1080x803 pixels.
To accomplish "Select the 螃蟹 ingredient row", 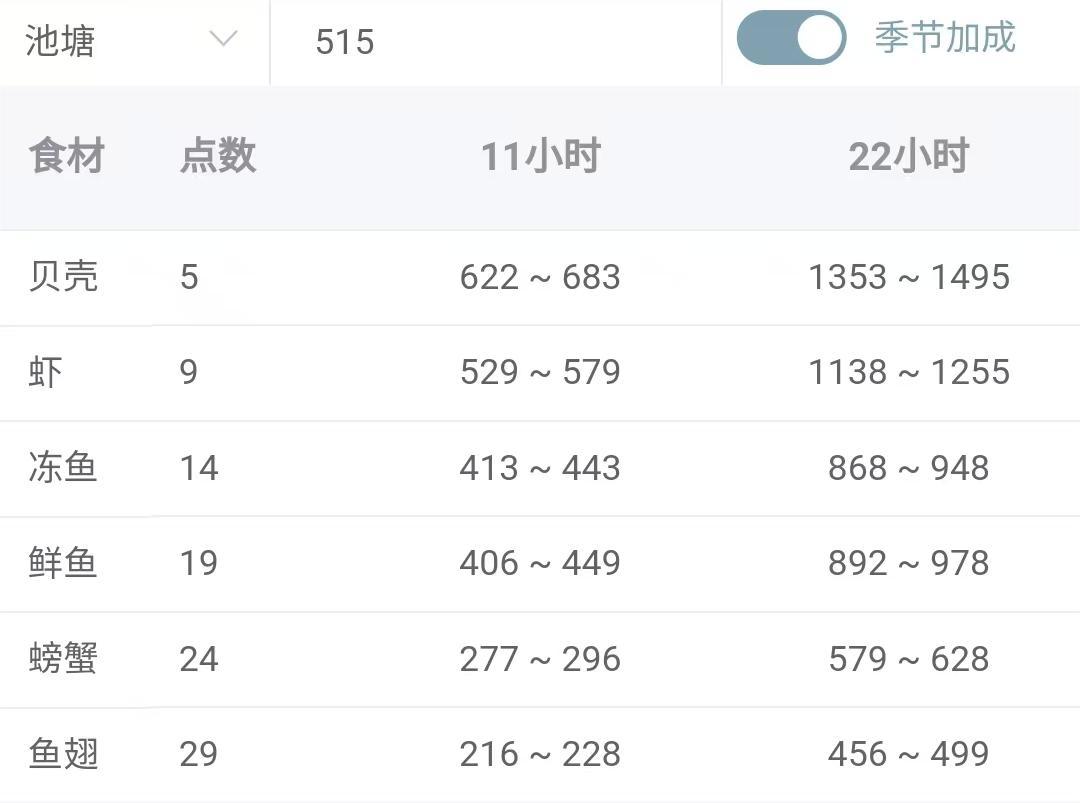I will pos(64,659).
